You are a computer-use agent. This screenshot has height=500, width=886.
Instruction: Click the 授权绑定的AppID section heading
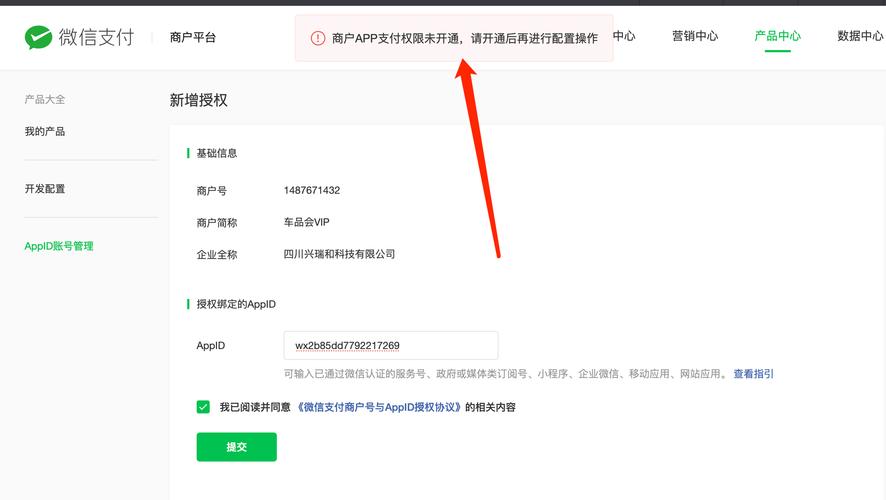(236, 304)
